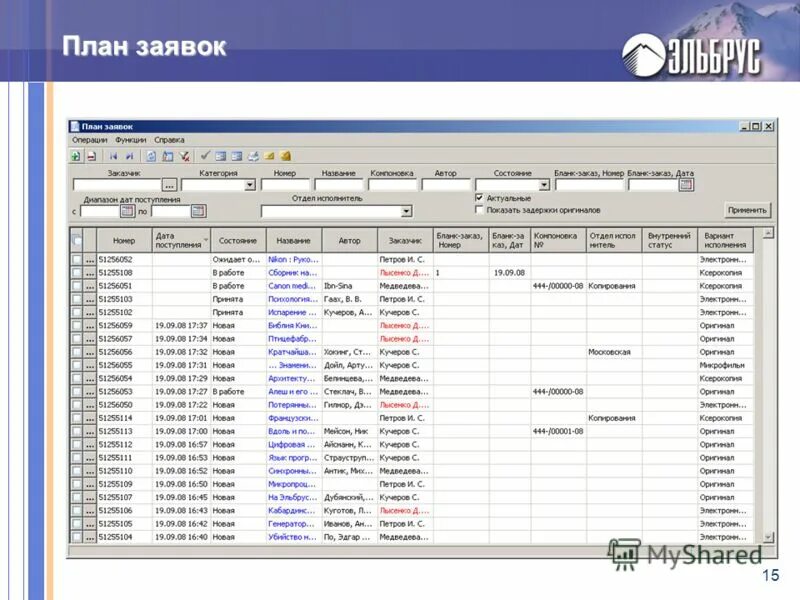
Task: Focus the Бланк-заказ, Номер input field
Action: coord(589,185)
